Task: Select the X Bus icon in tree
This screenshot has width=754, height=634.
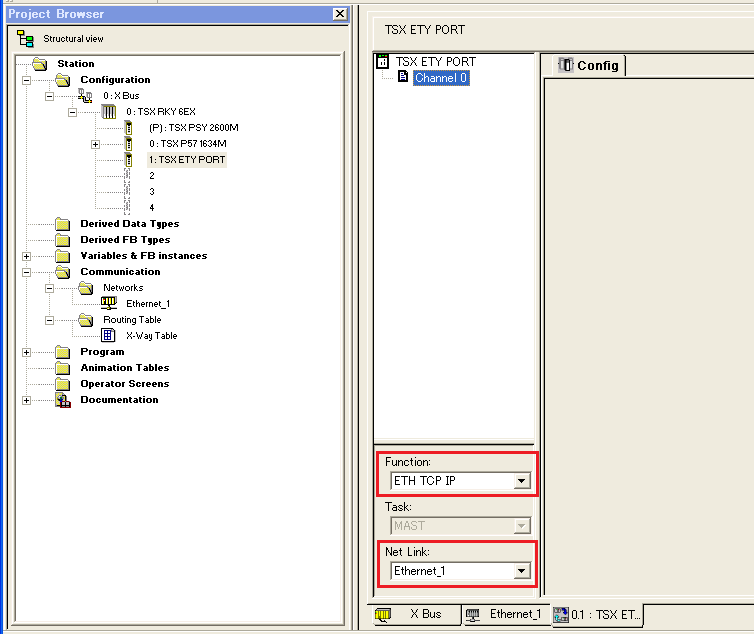Action: 85,96
